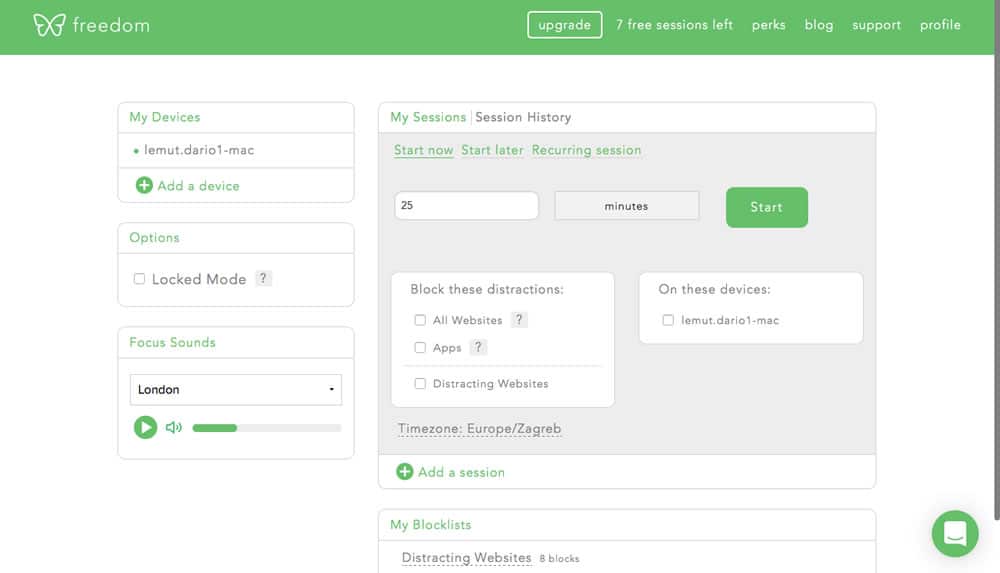
Task: Choose the Recurring session option
Action: tap(587, 150)
